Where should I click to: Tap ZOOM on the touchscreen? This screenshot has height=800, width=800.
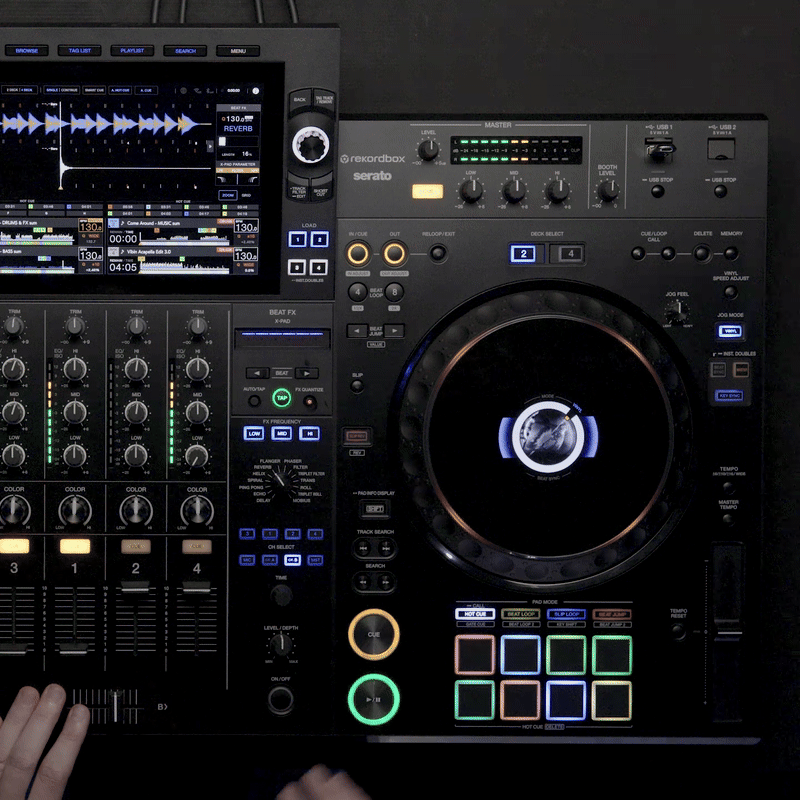click(228, 195)
